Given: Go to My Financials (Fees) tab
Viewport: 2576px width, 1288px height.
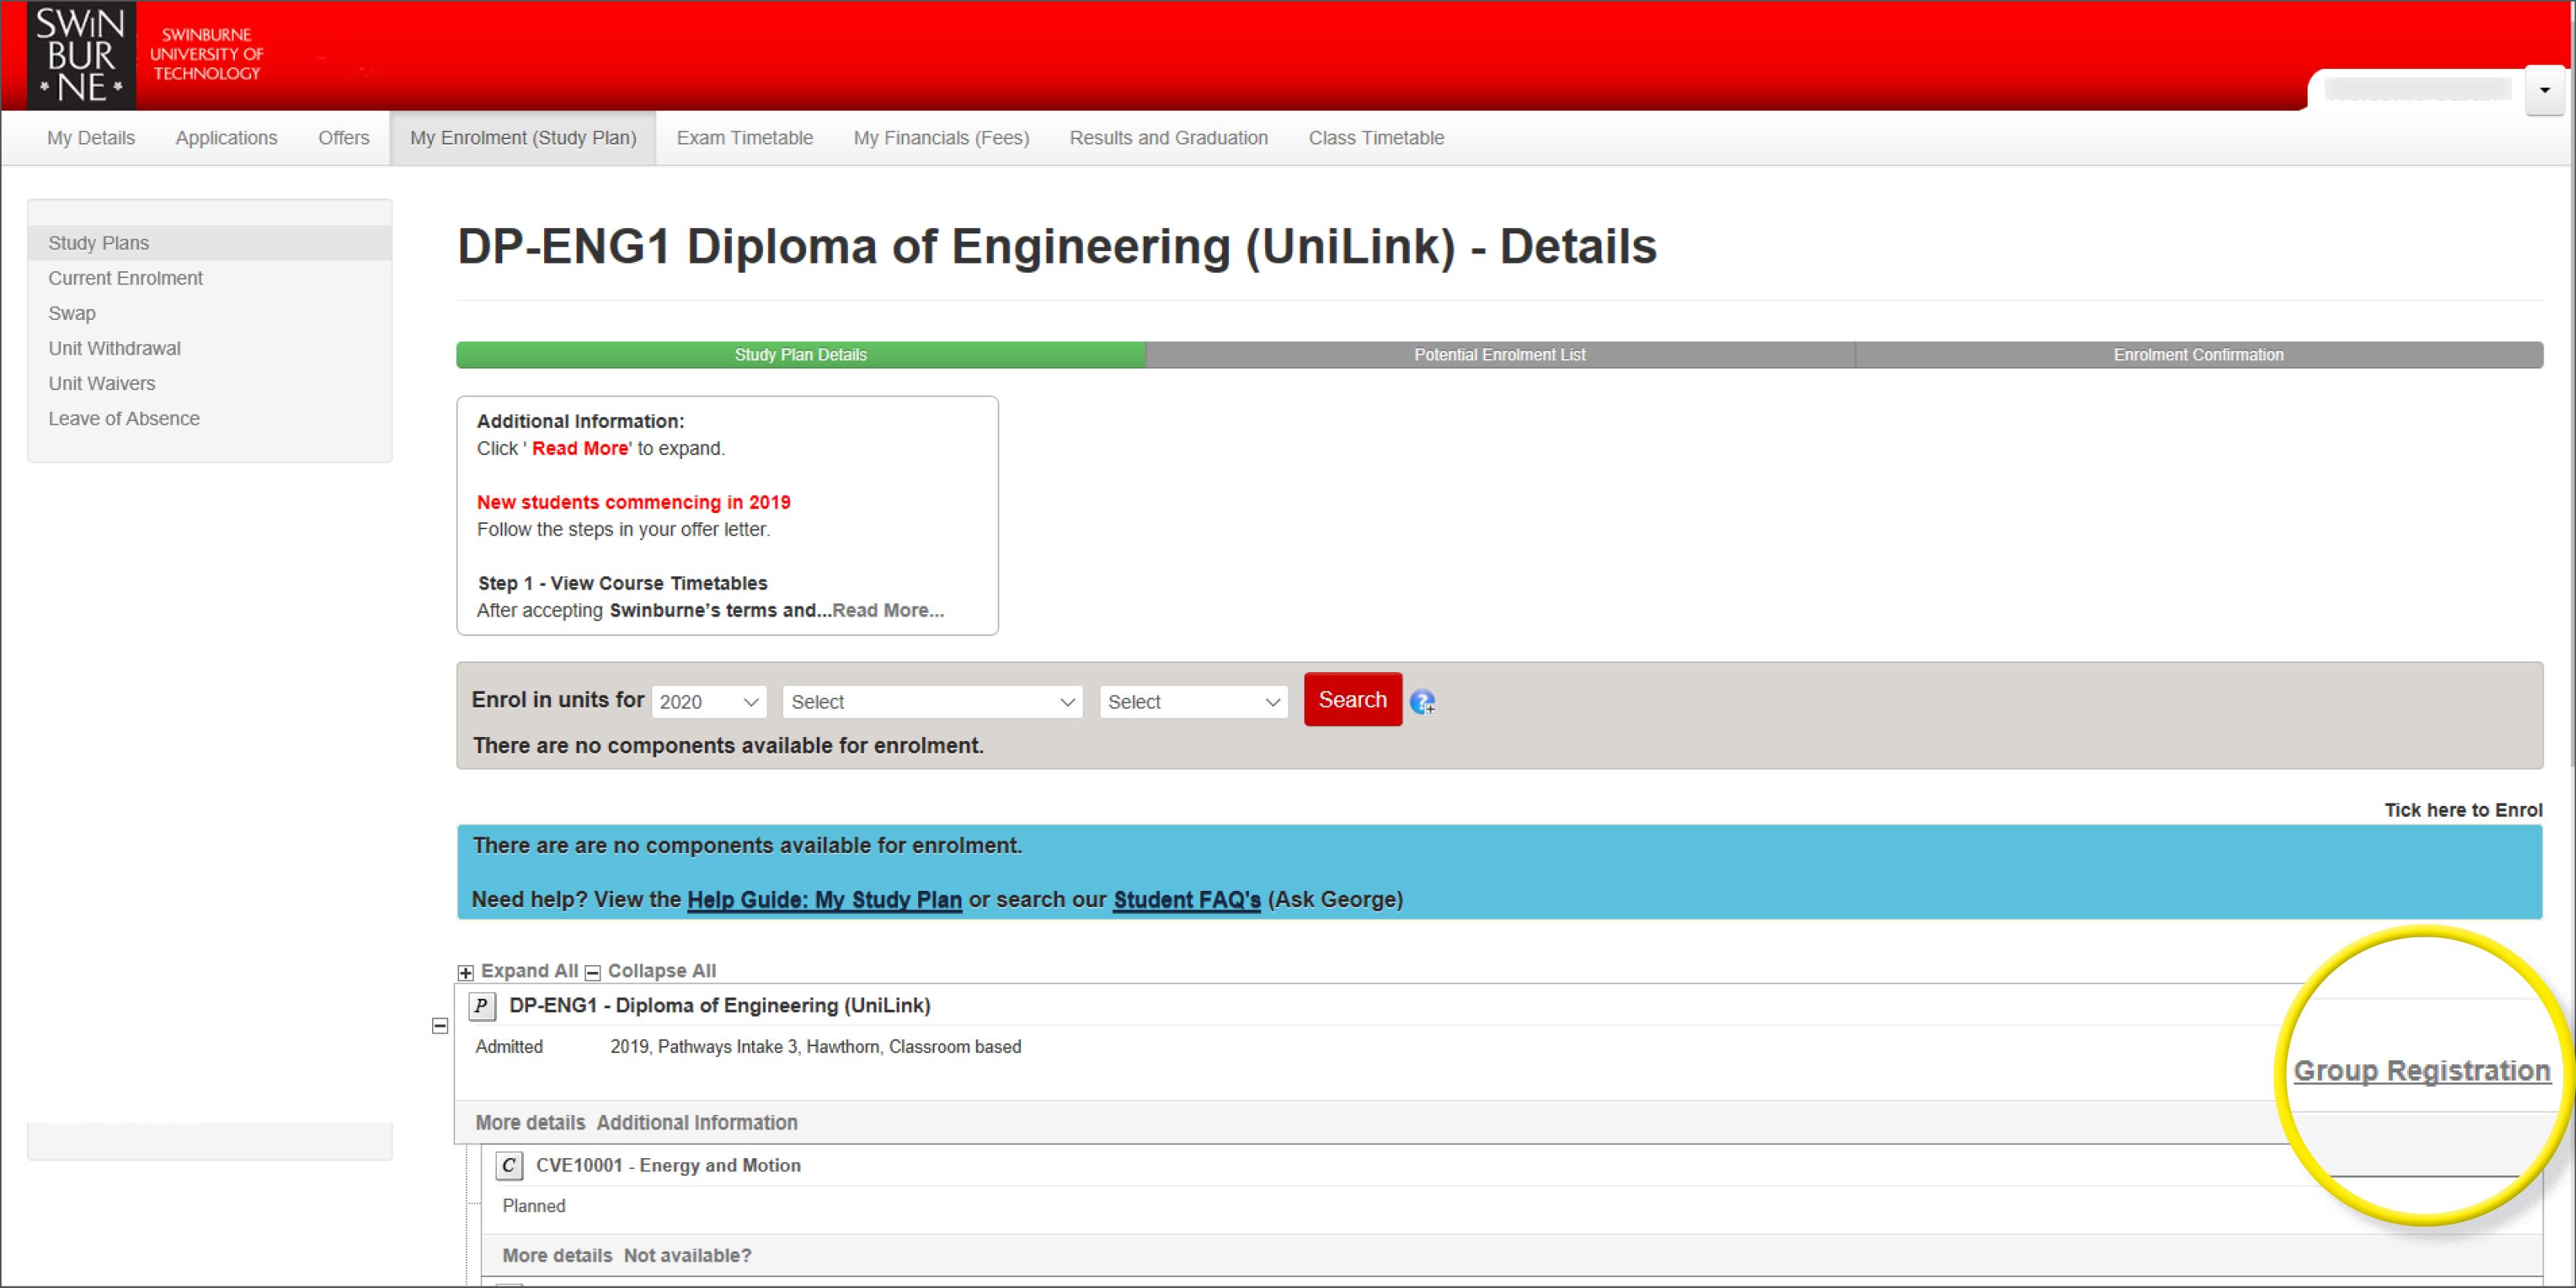Looking at the screenshot, I should (940, 138).
